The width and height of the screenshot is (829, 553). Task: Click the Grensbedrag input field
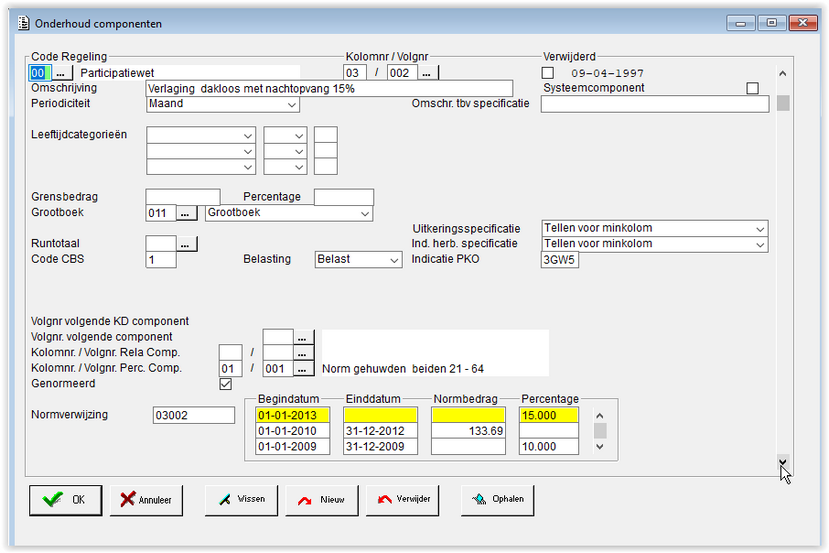pyautogui.click(x=183, y=197)
